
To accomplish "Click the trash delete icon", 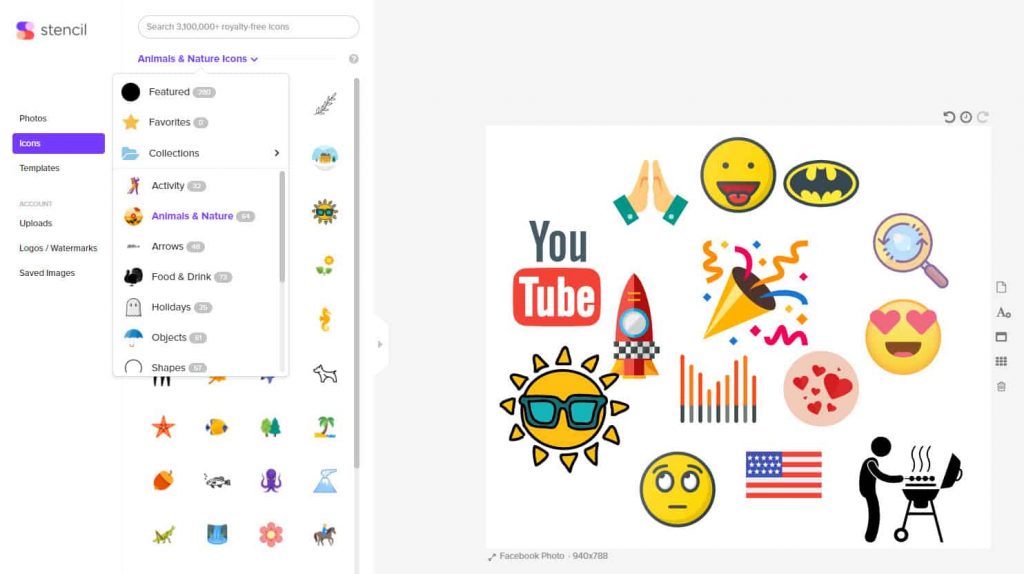I will [x=1001, y=387].
